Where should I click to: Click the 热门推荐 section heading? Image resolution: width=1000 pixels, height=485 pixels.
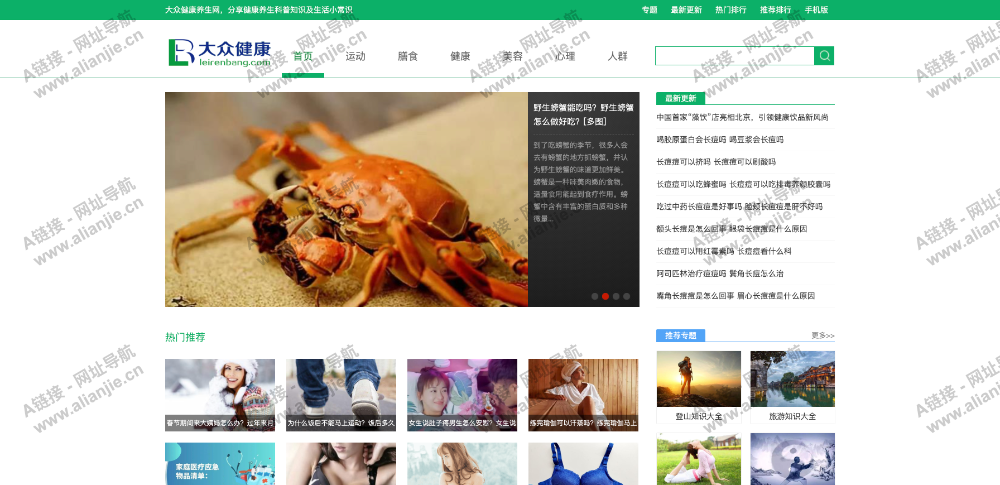coord(186,337)
